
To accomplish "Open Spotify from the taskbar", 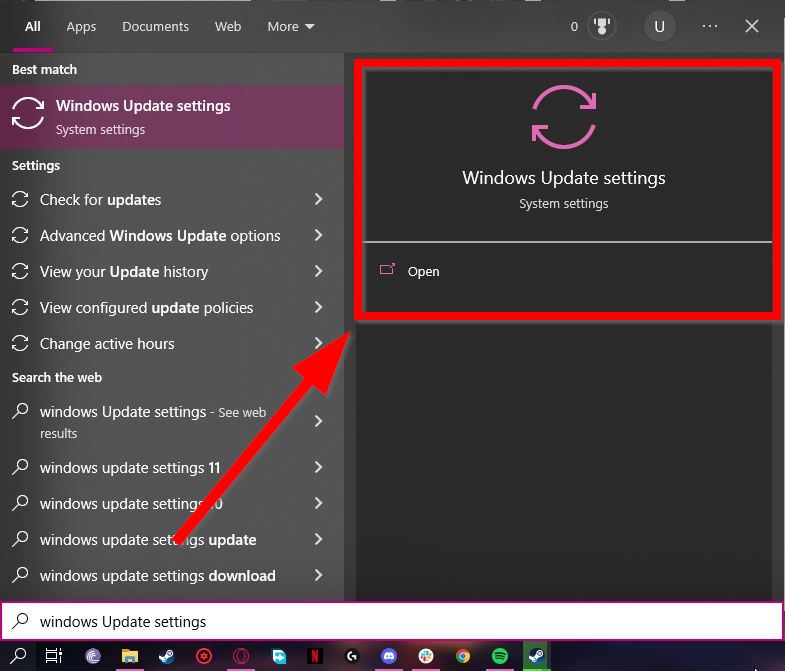I will point(500,655).
